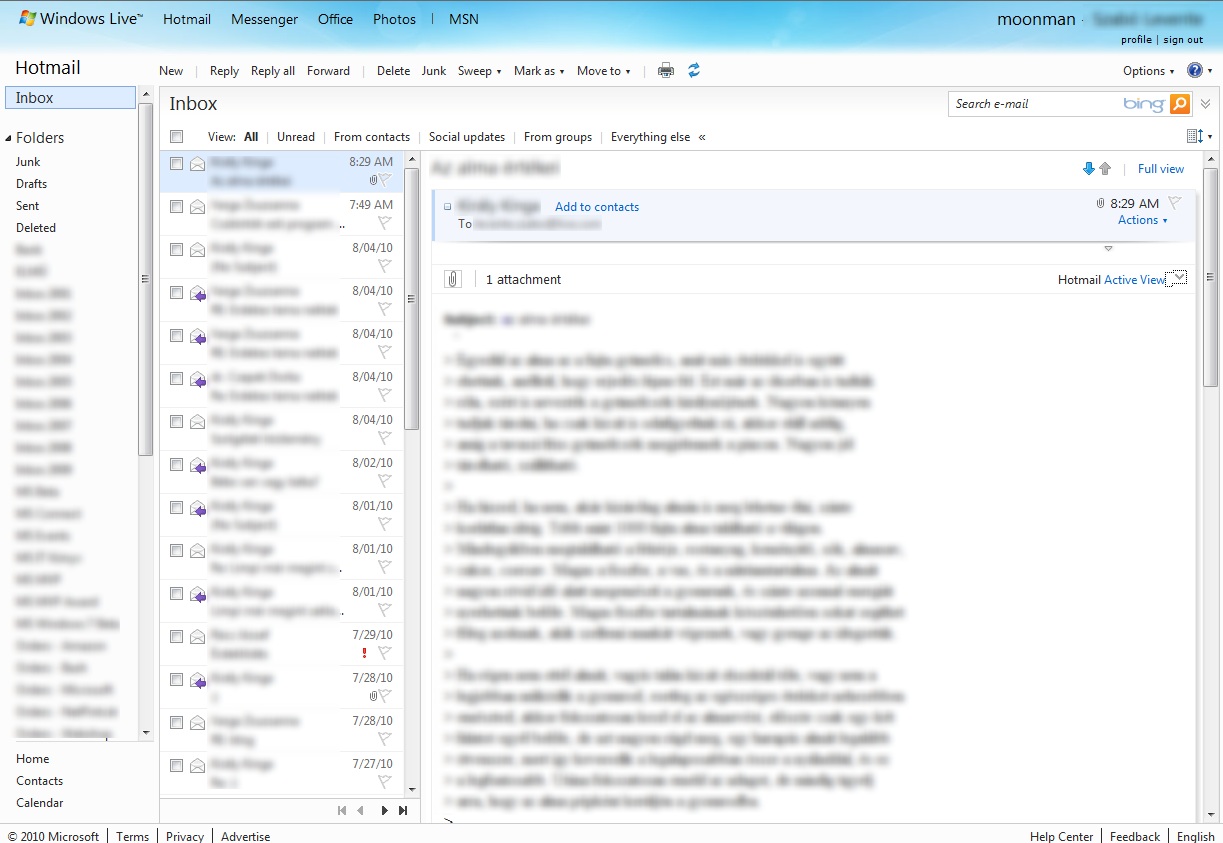Click the replied envelope icon of the 8/02/10 message
Viewport: 1223px width, 843px height.
tap(198, 465)
